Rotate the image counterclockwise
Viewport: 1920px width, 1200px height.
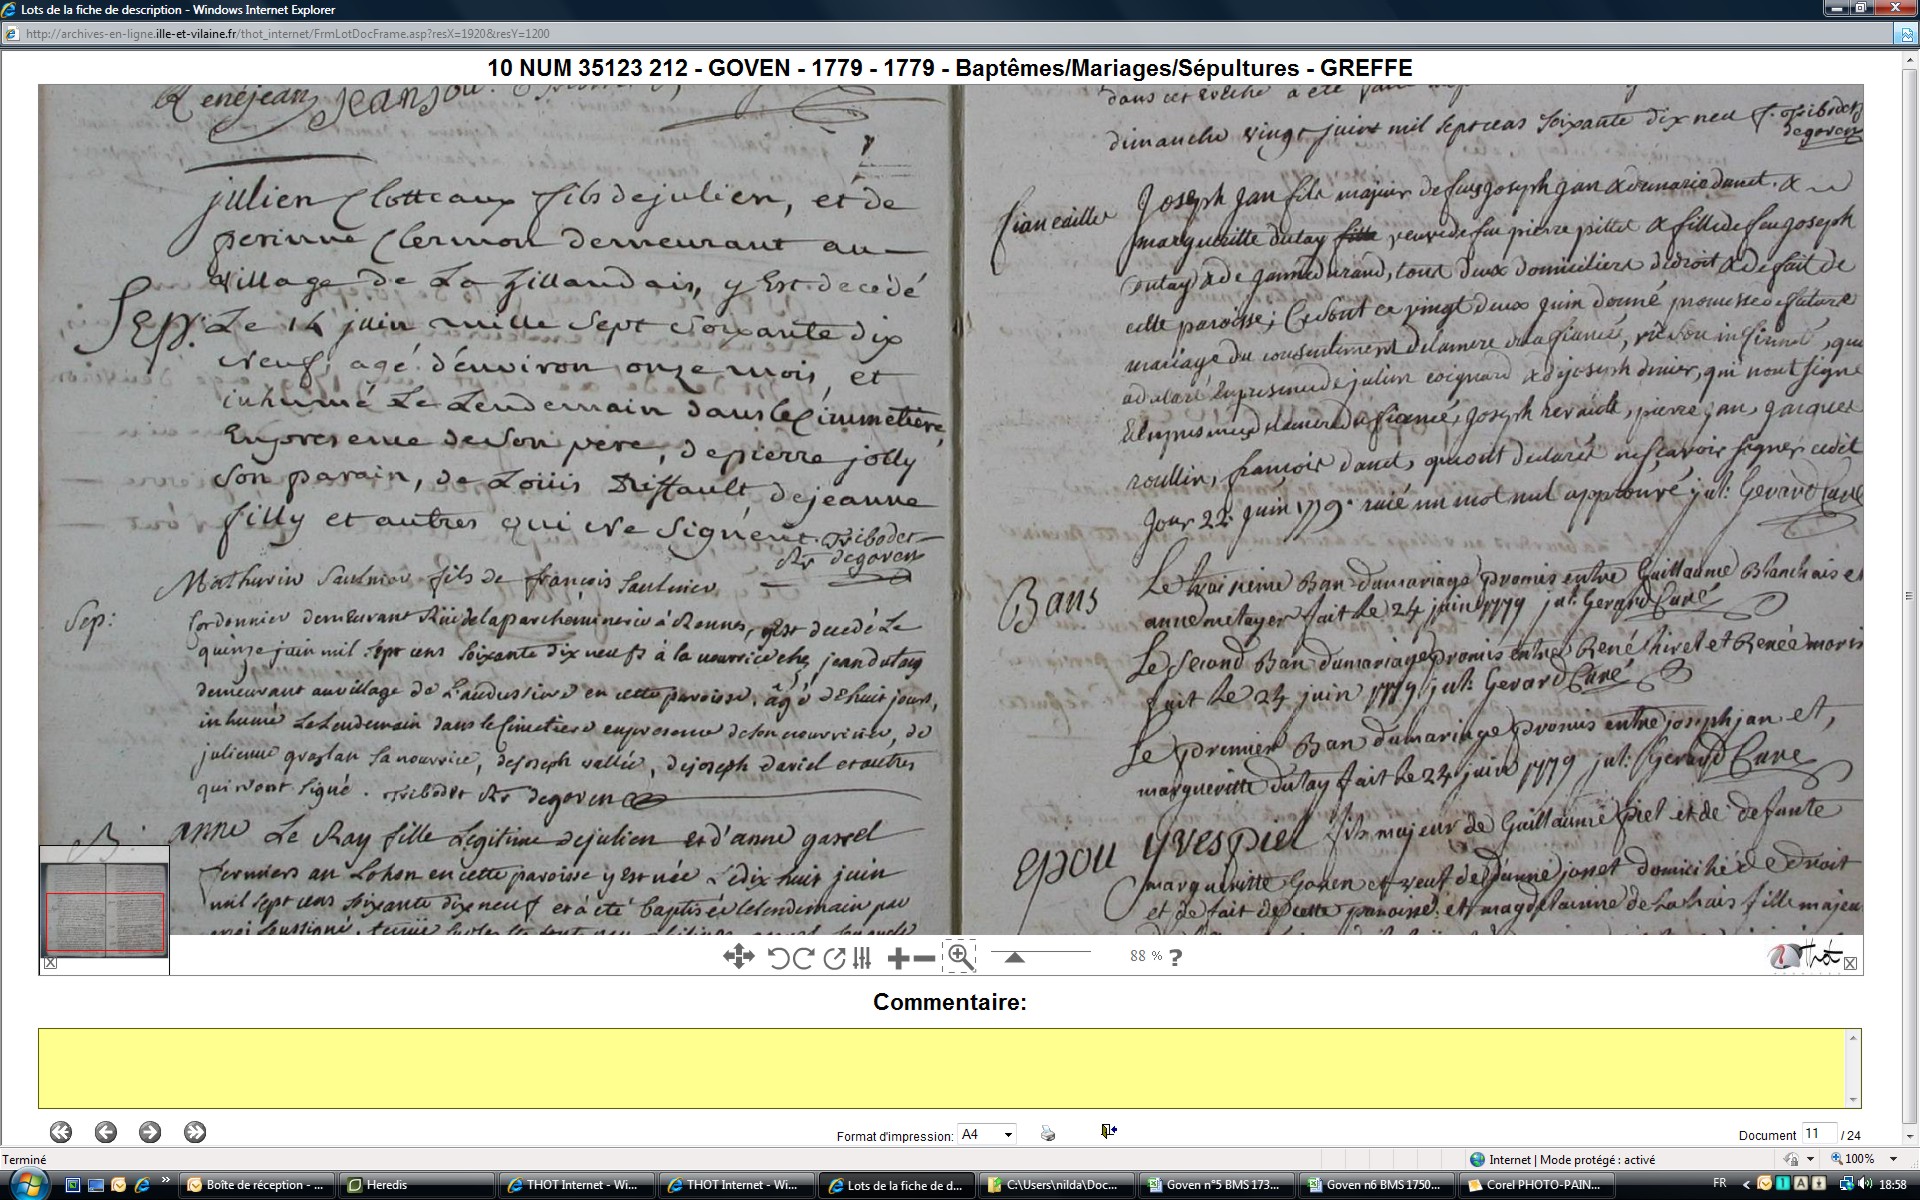click(x=779, y=958)
